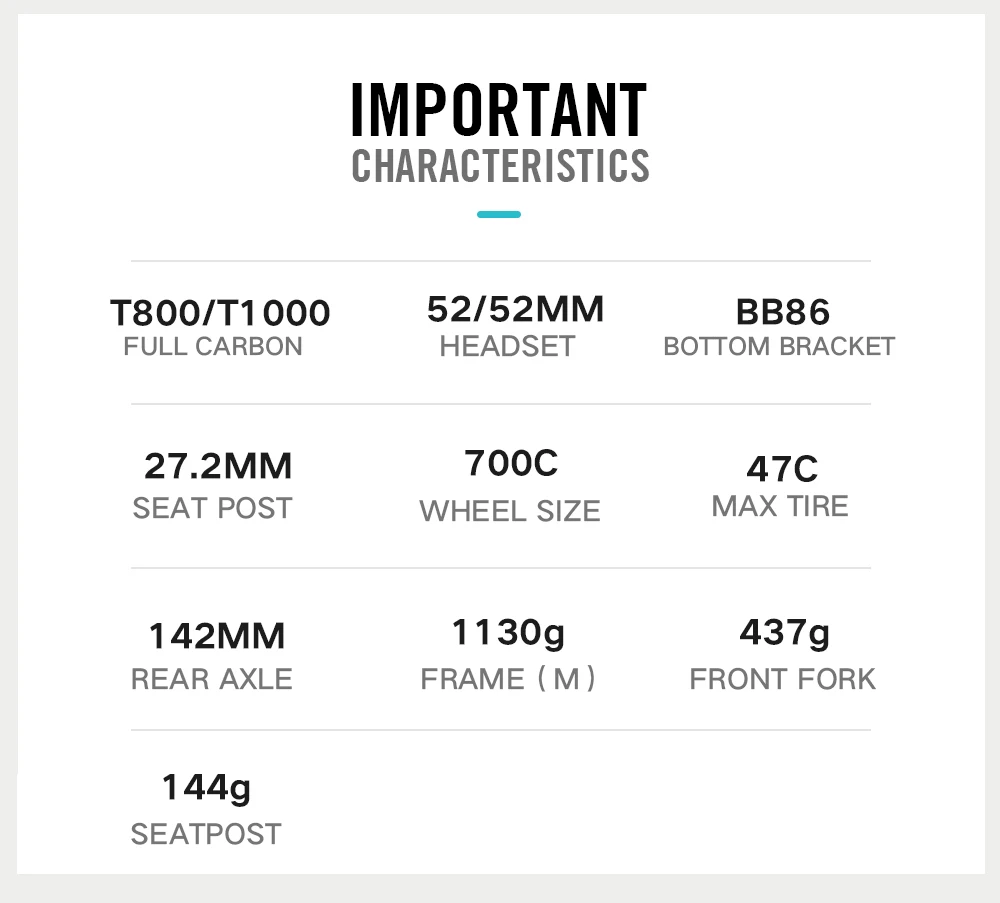Screen dimensions: 1000x903
Task: Select the 47C max tire value
Action: tap(782, 468)
